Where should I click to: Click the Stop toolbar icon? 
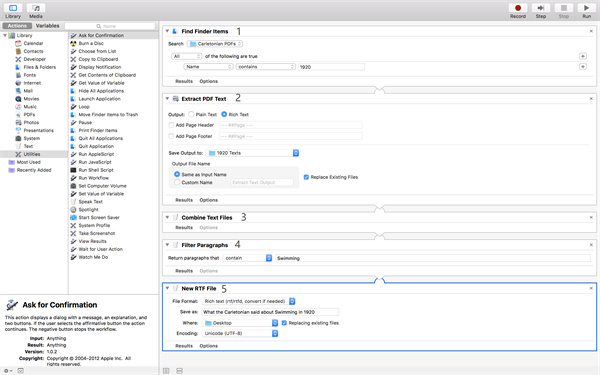pyautogui.click(x=564, y=8)
